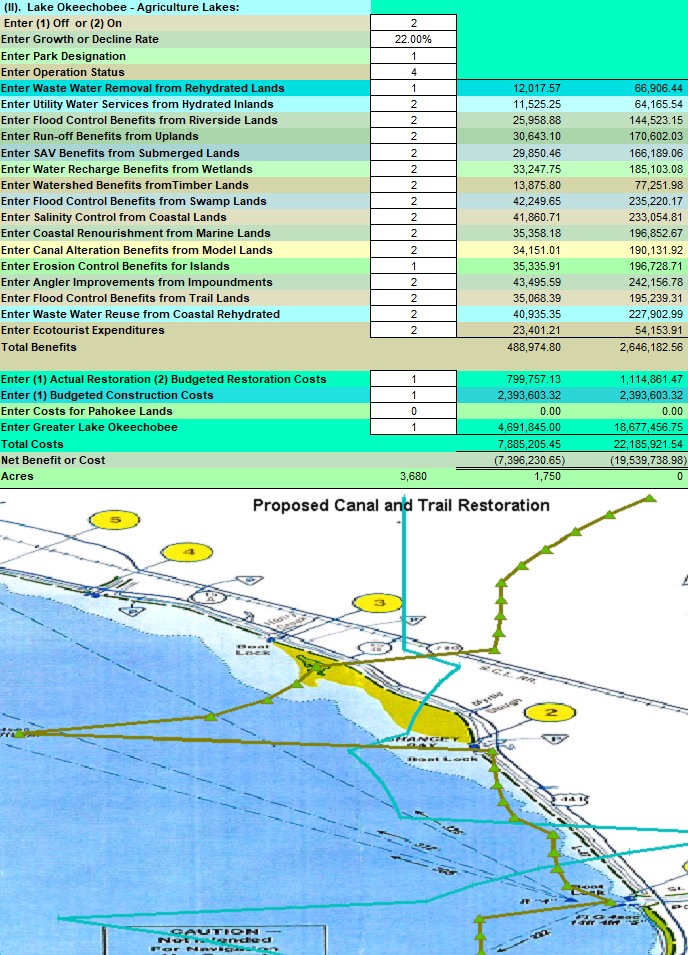The image size is (688, 955).
Task: Select the 22.00% growth rate cell
Action: click(413, 39)
